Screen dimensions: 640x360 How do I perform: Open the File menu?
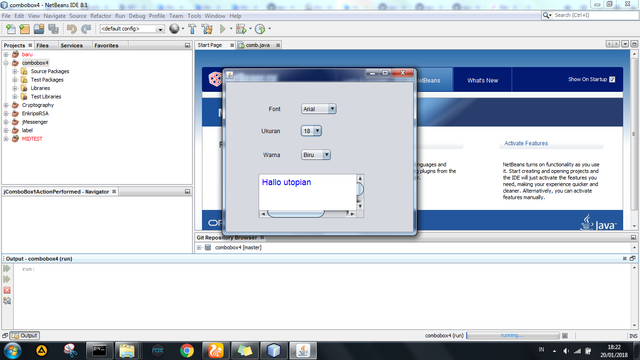[6, 16]
